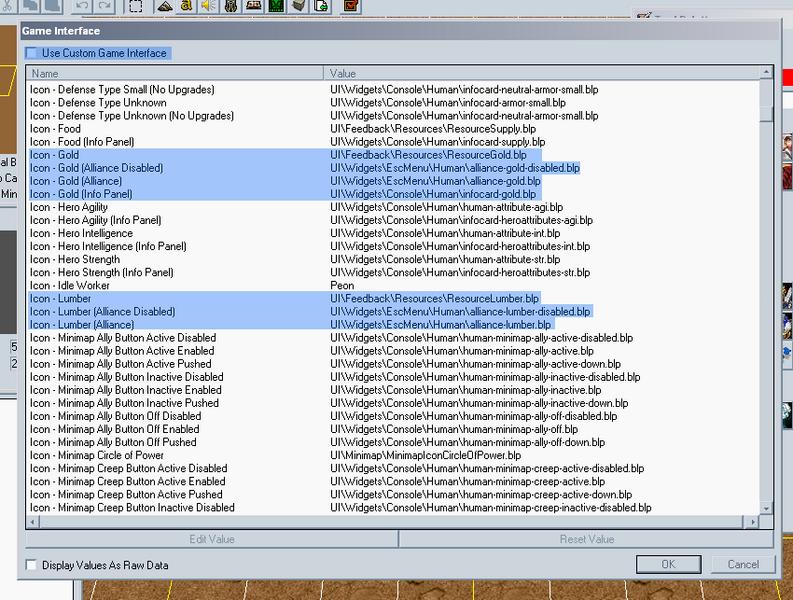Select the Icon - Food row

[x=393, y=128]
